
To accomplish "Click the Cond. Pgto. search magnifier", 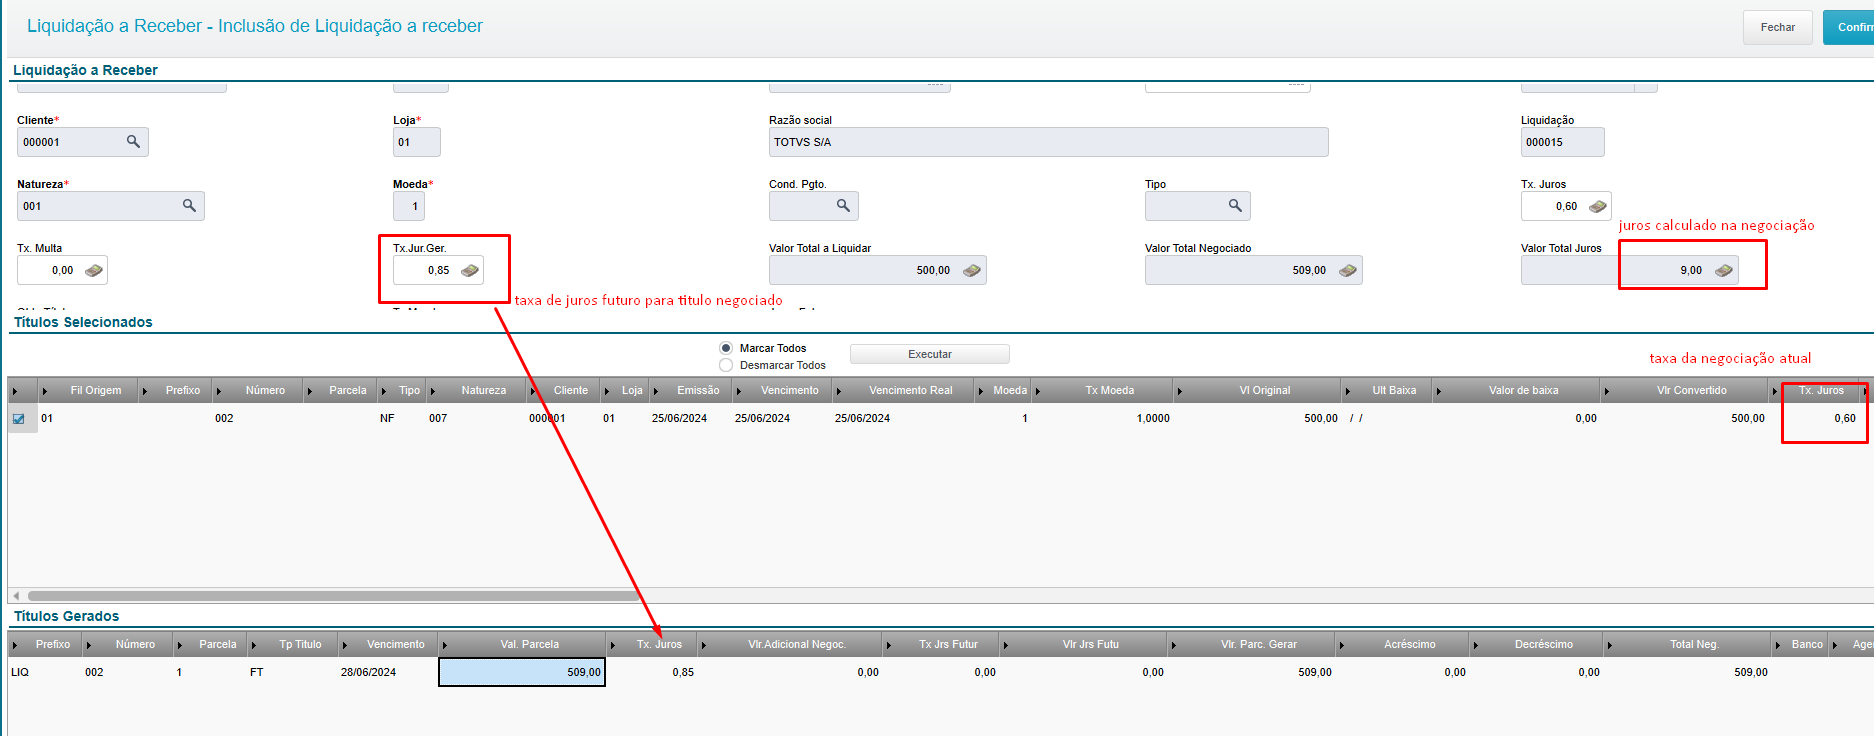I will pos(843,206).
